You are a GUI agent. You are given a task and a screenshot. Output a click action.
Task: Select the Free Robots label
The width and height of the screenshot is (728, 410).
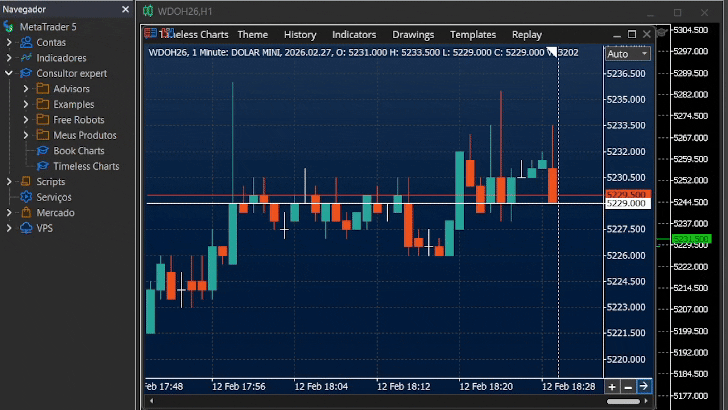point(78,120)
